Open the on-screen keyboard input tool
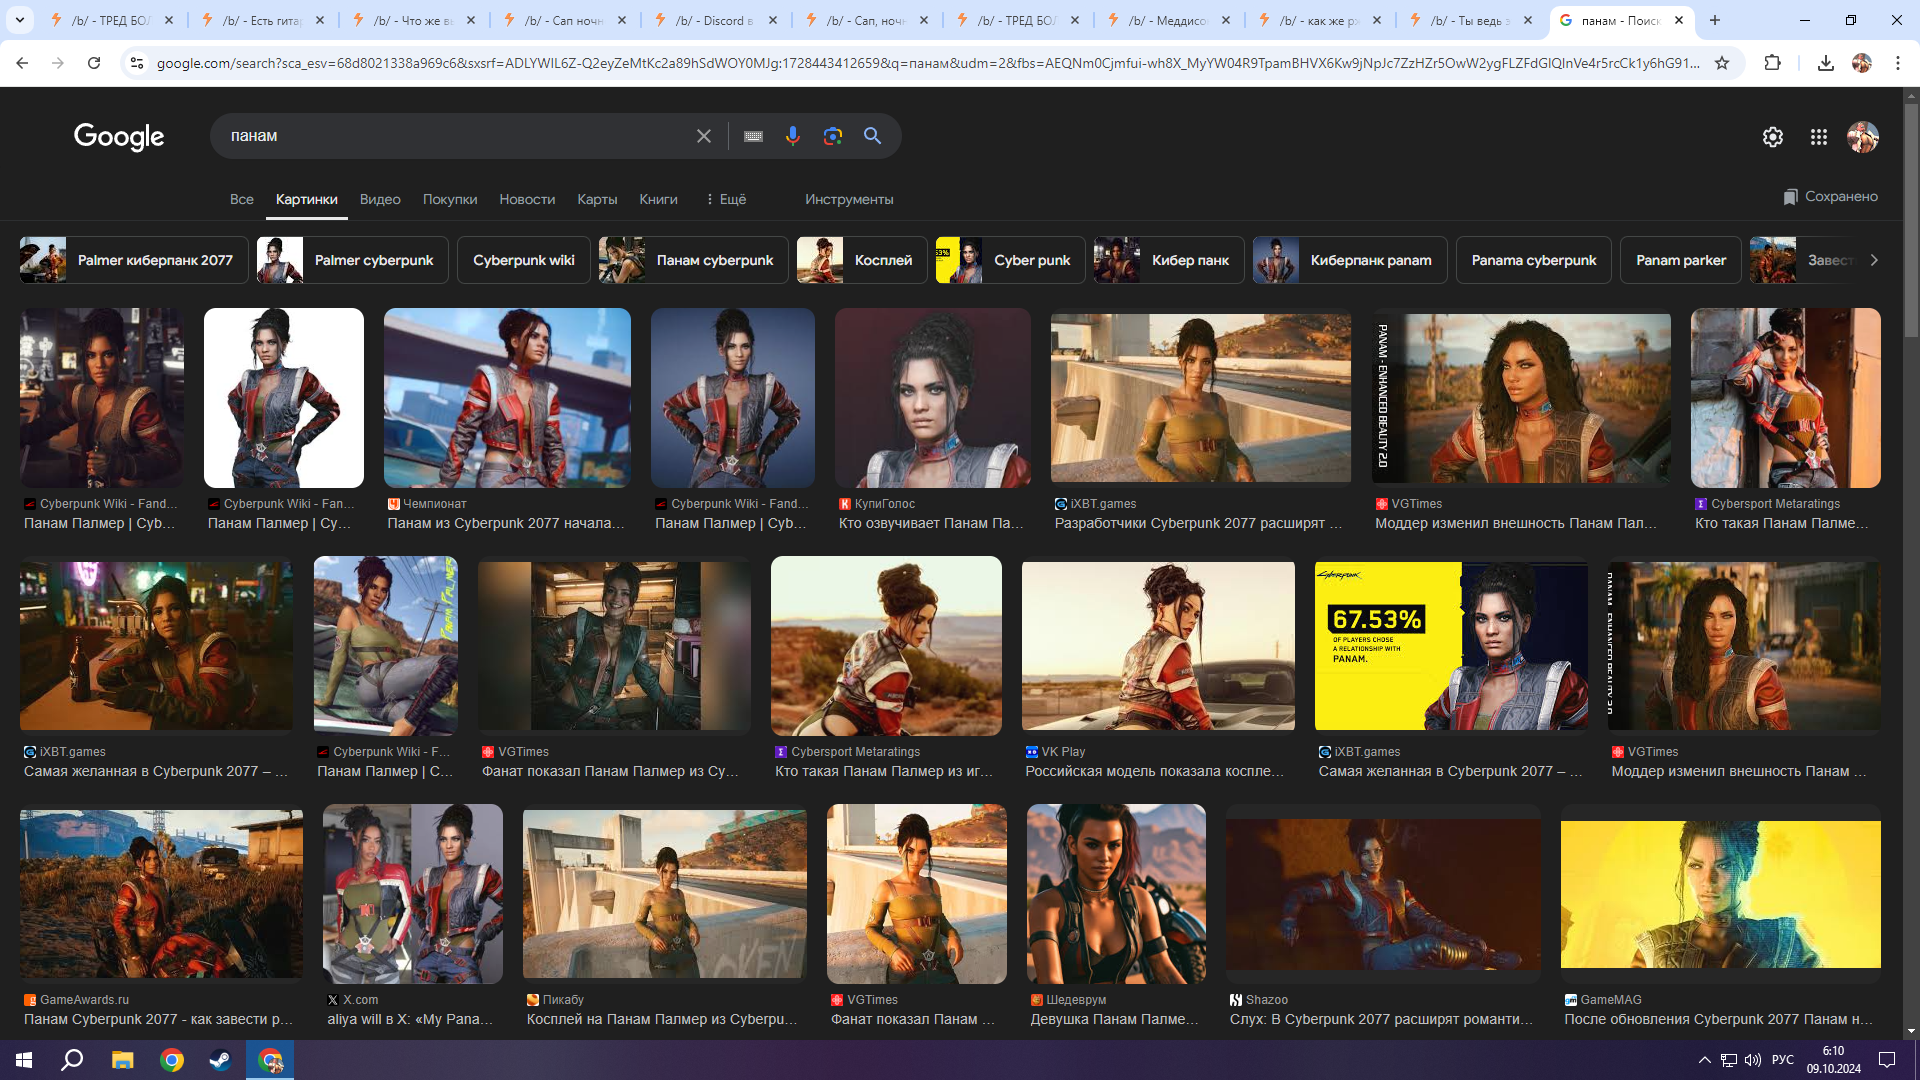This screenshot has width=1920, height=1080. pos(753,136)
